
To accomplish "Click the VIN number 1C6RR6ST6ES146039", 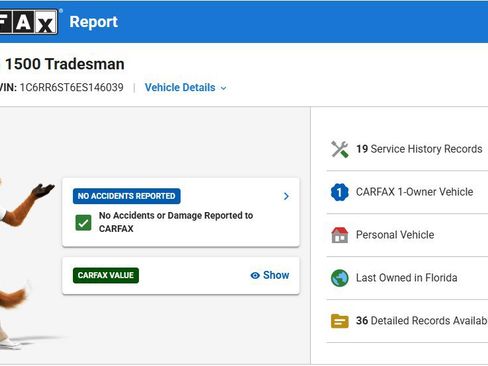I will click(71, 88).
